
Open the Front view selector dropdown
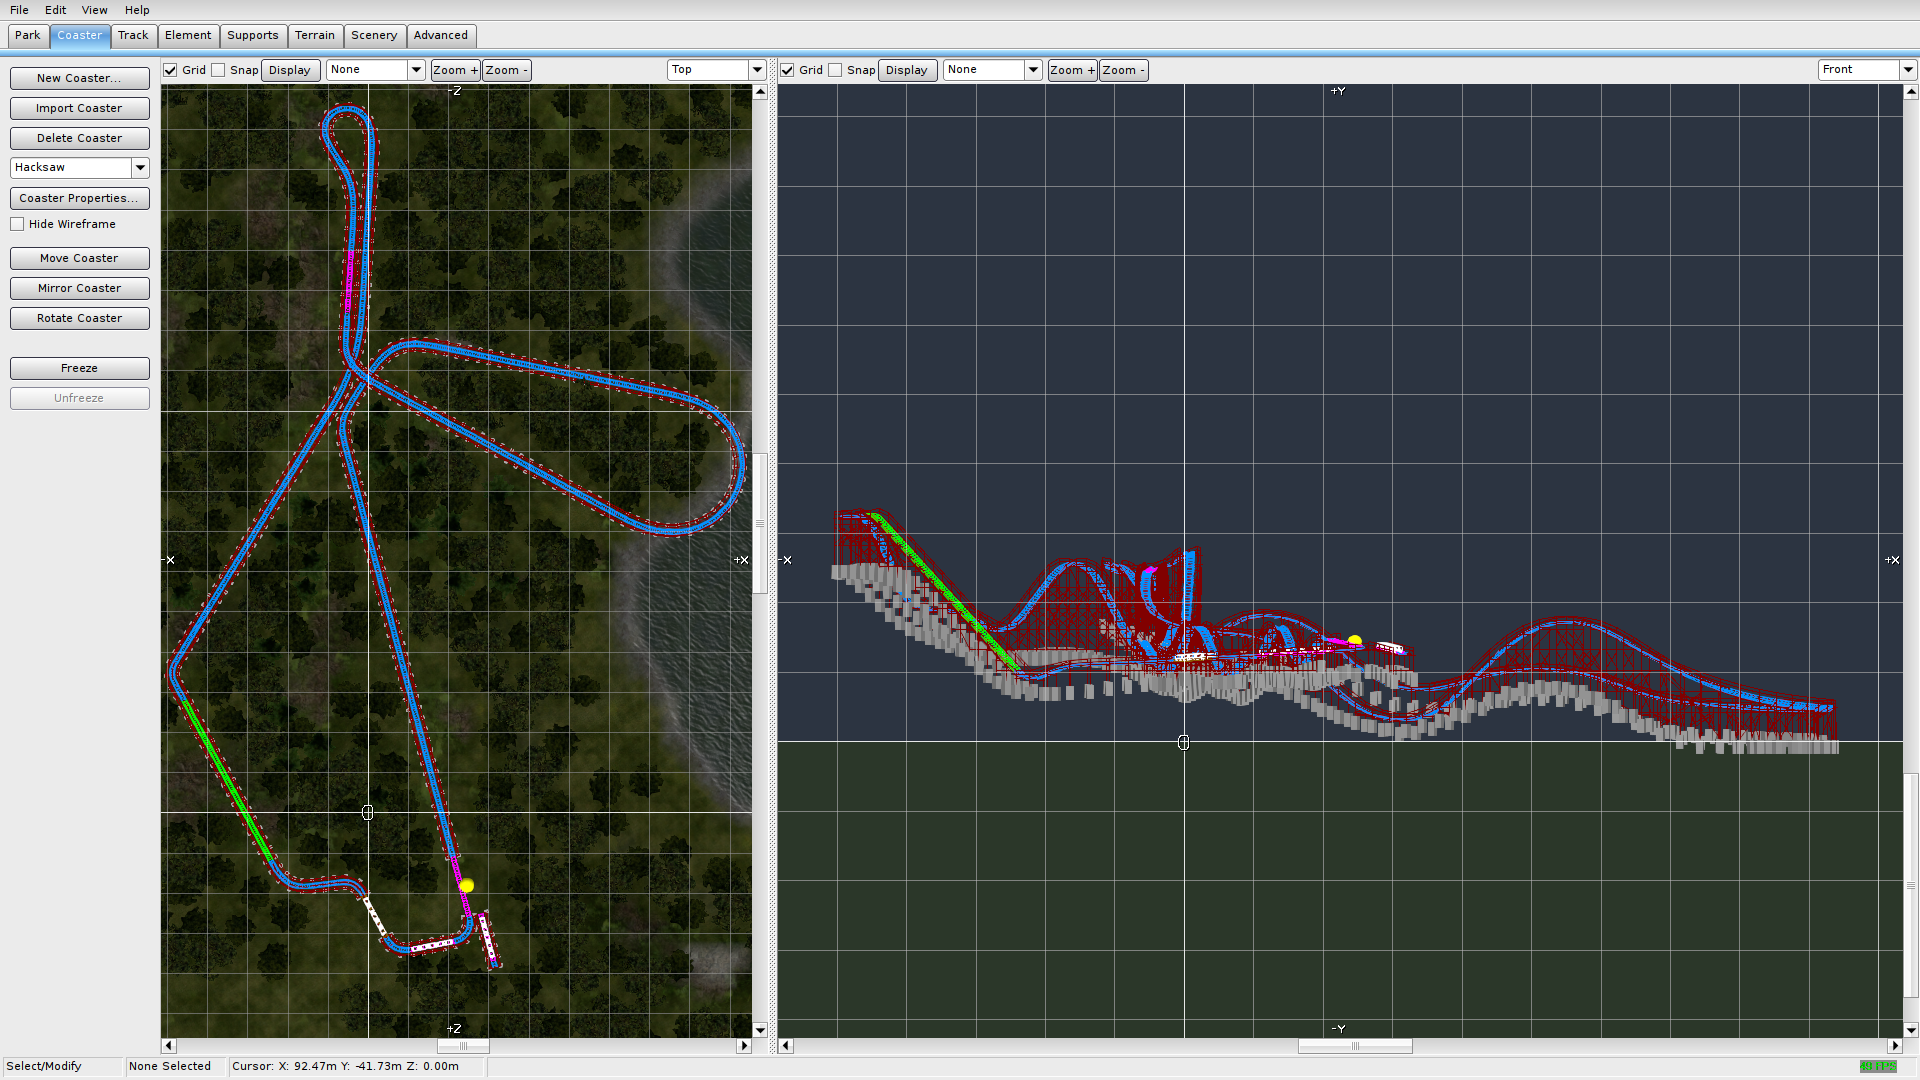(1907, 70)
